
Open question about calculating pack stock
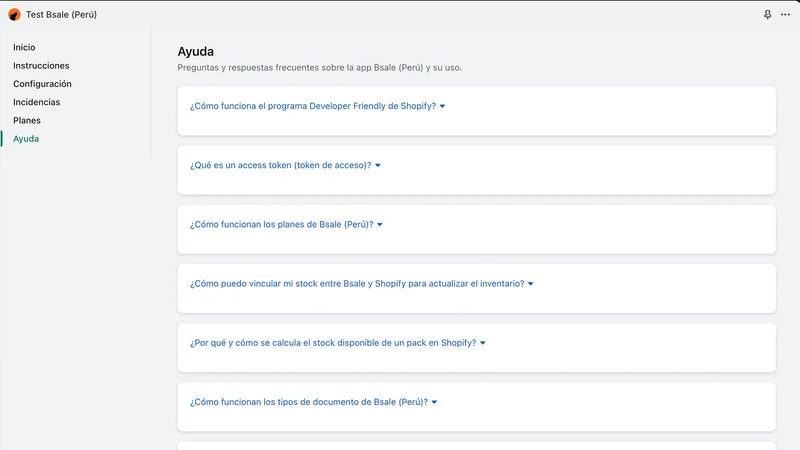pyautogui.click(x=333, y=343)
